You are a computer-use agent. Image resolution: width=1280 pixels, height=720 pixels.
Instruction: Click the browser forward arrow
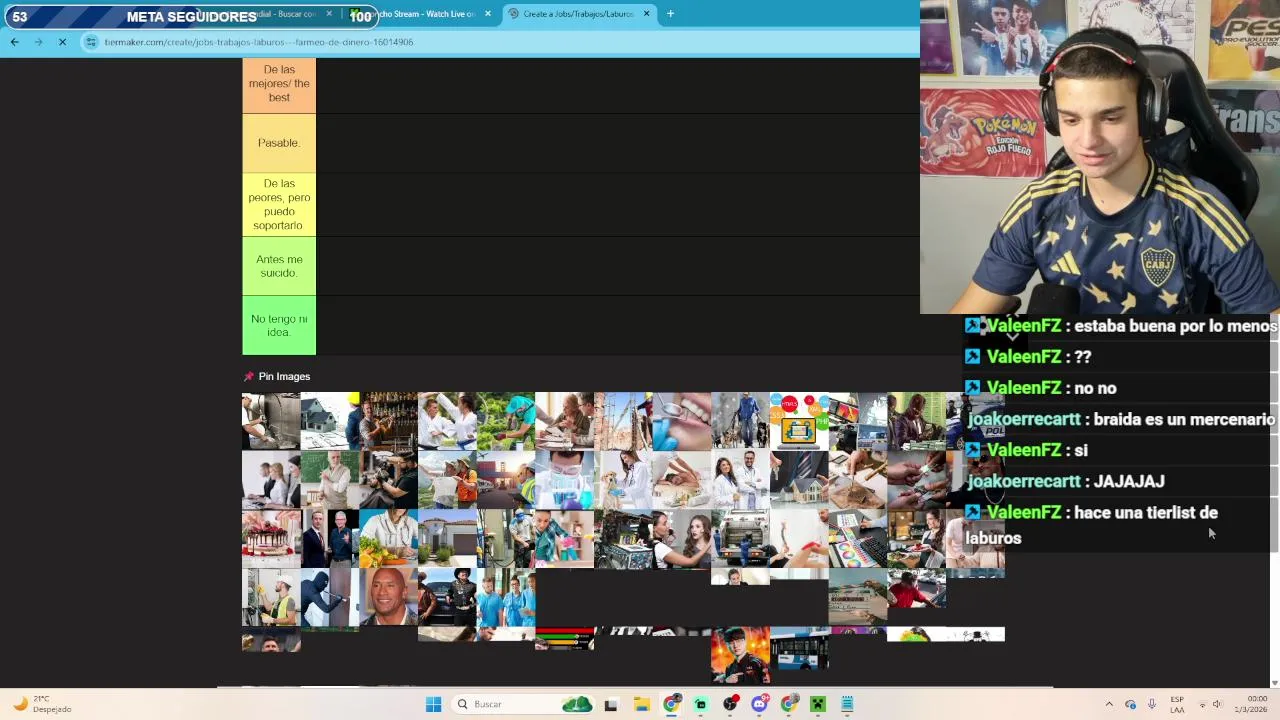pos(38,42)
